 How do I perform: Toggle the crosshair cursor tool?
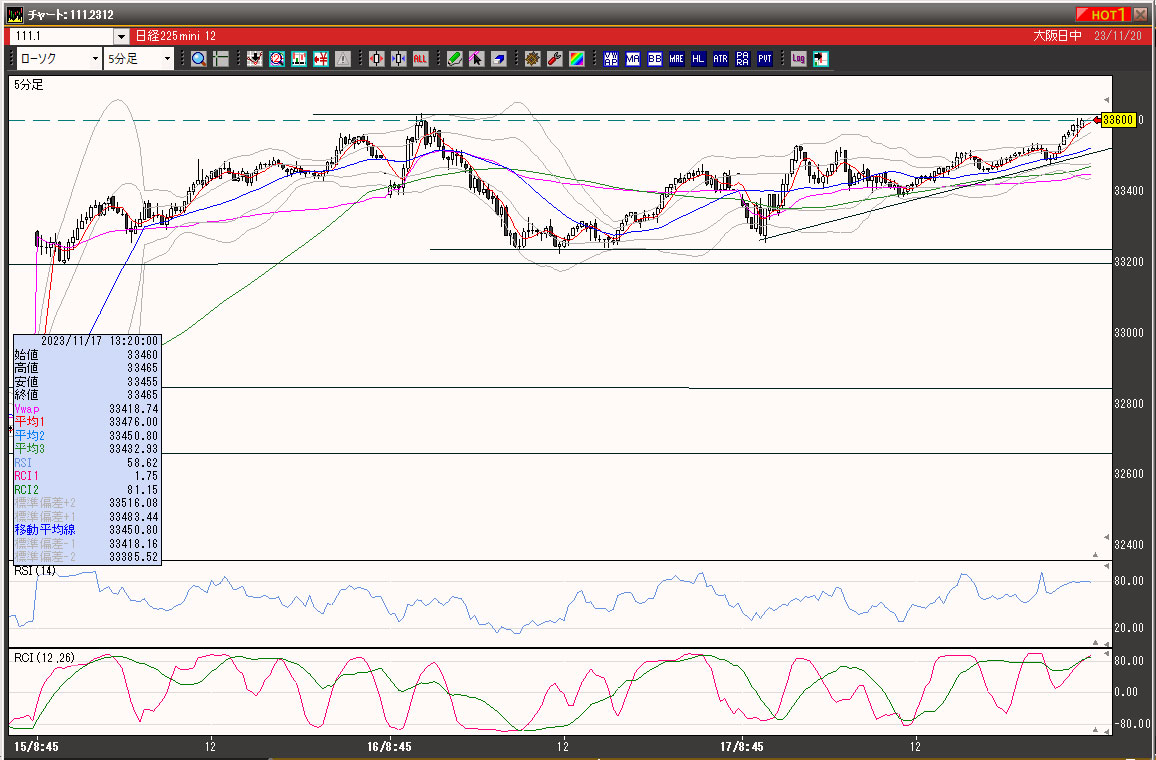click(220, 59)
